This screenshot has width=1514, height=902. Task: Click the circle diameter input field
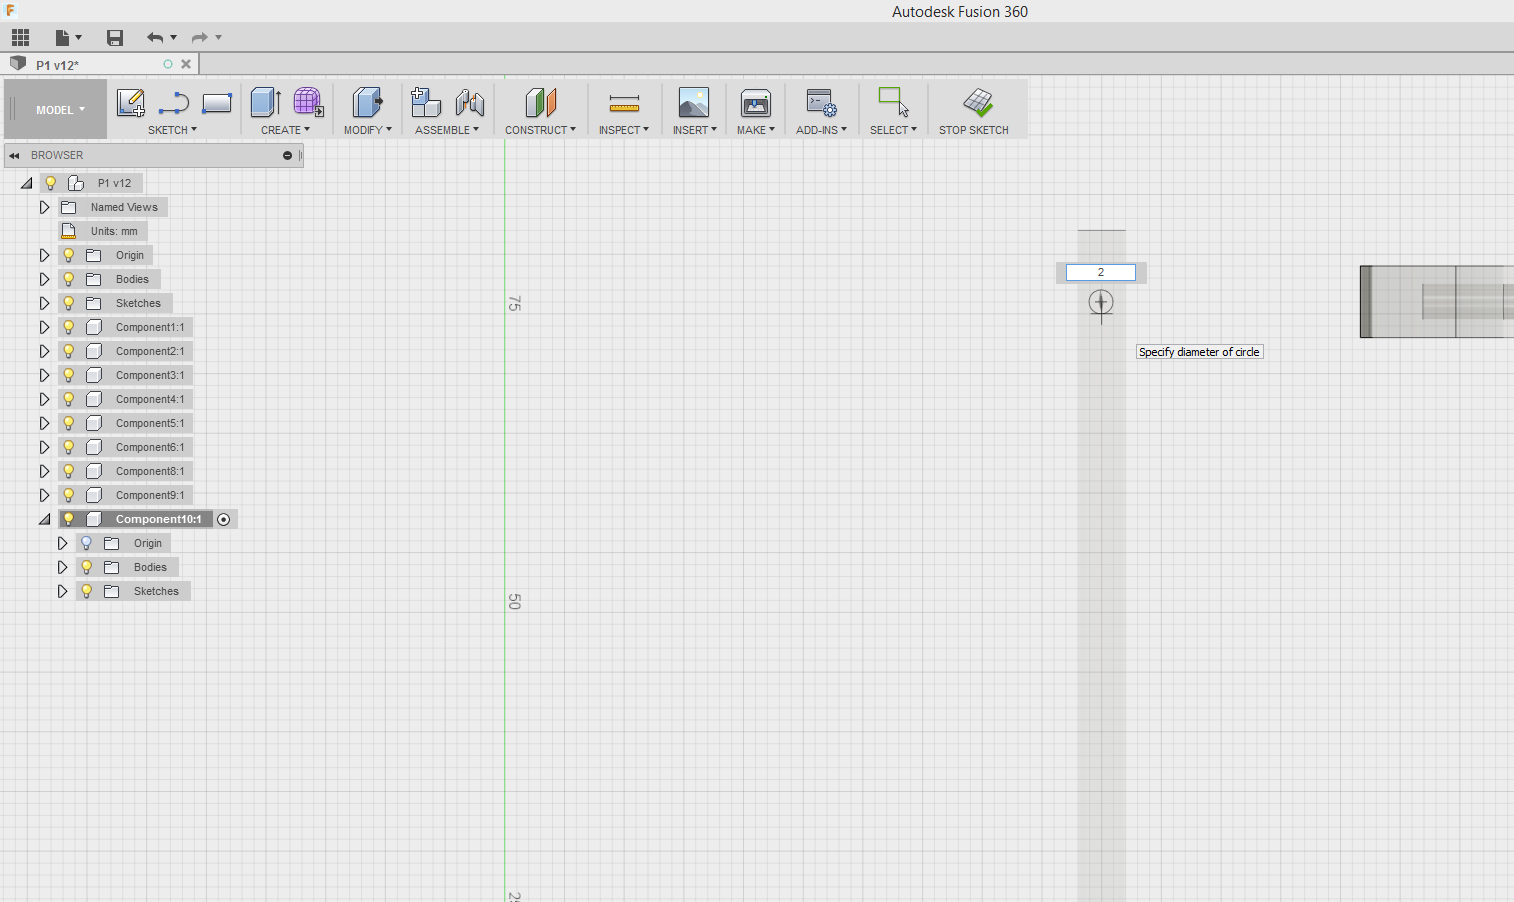pos(1100,273)
